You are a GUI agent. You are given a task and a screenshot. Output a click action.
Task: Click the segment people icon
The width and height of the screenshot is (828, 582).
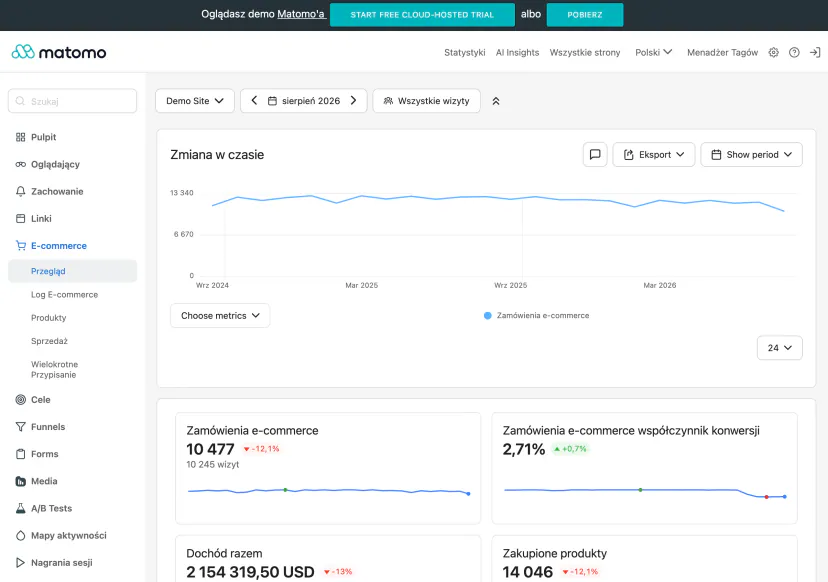[388, 101]
